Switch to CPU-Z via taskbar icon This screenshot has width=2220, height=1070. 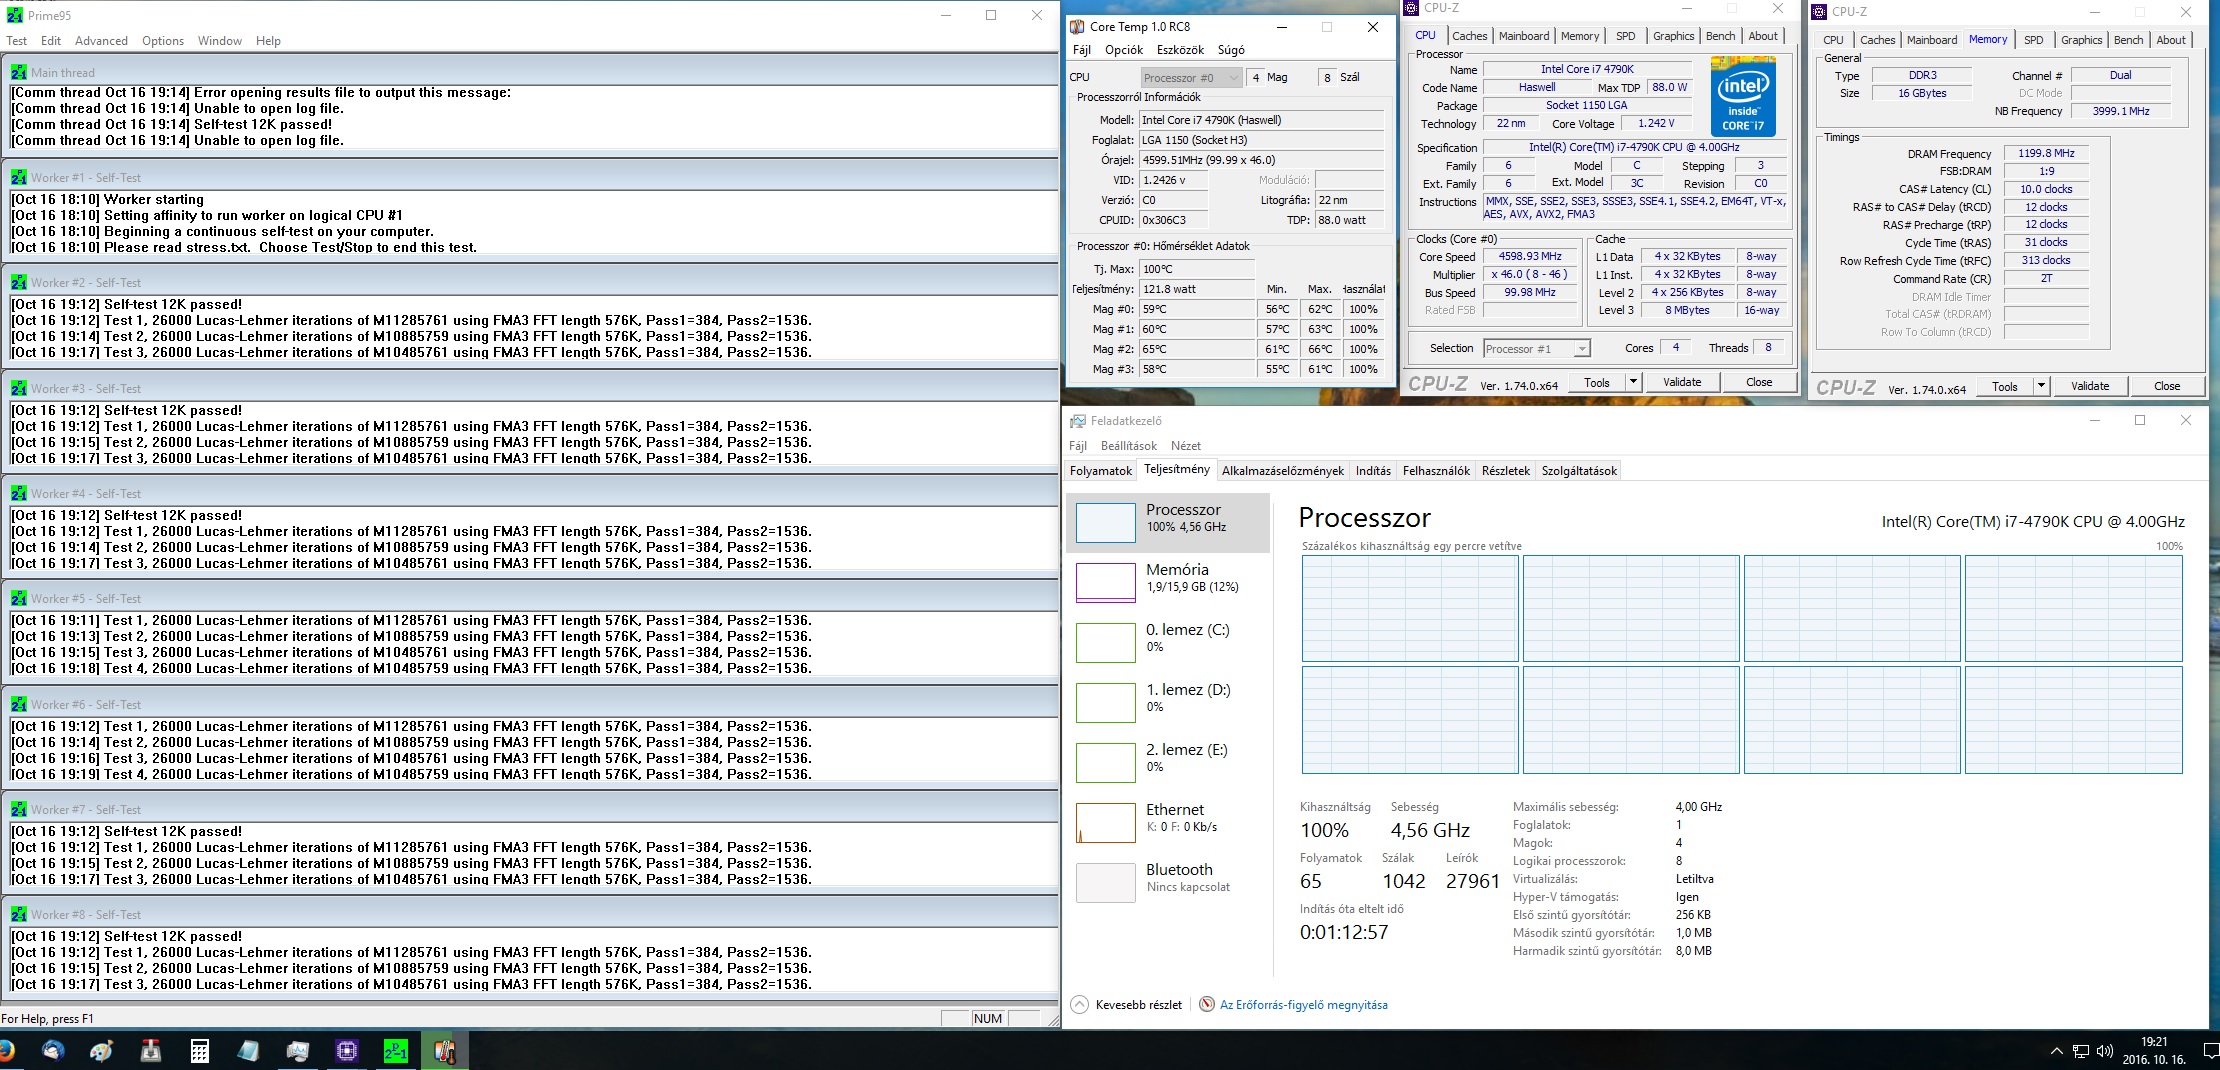click(347, 1050)
